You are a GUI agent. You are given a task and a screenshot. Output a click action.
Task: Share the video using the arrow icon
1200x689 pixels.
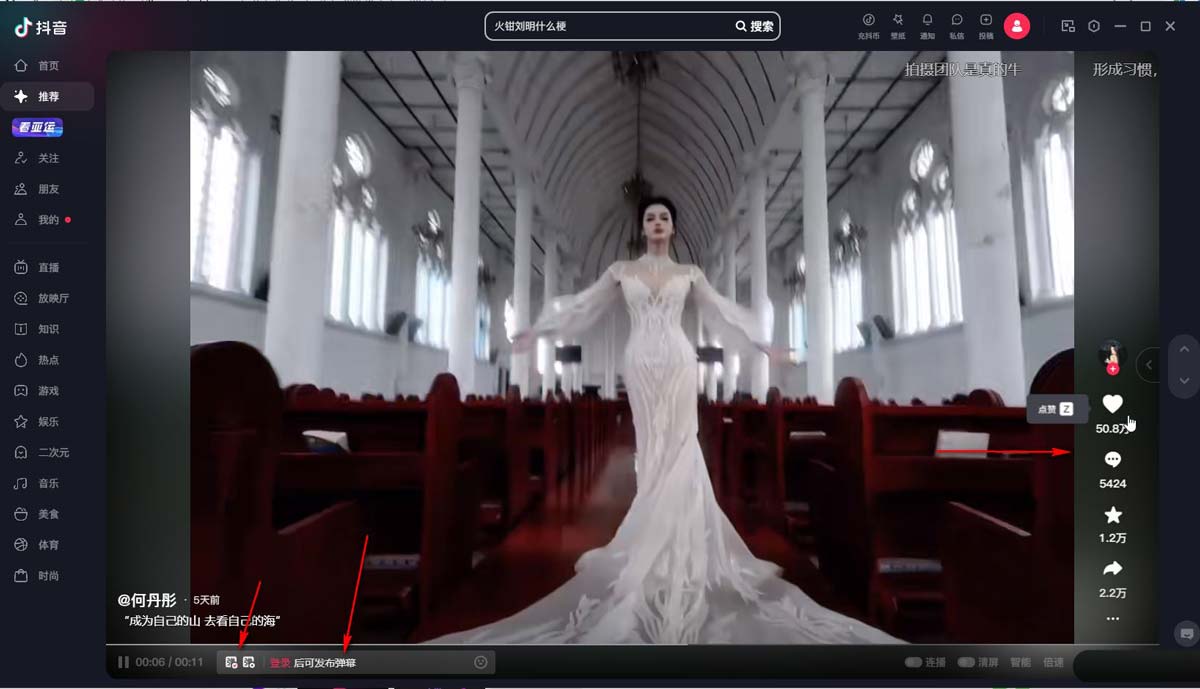(1112, 569)
